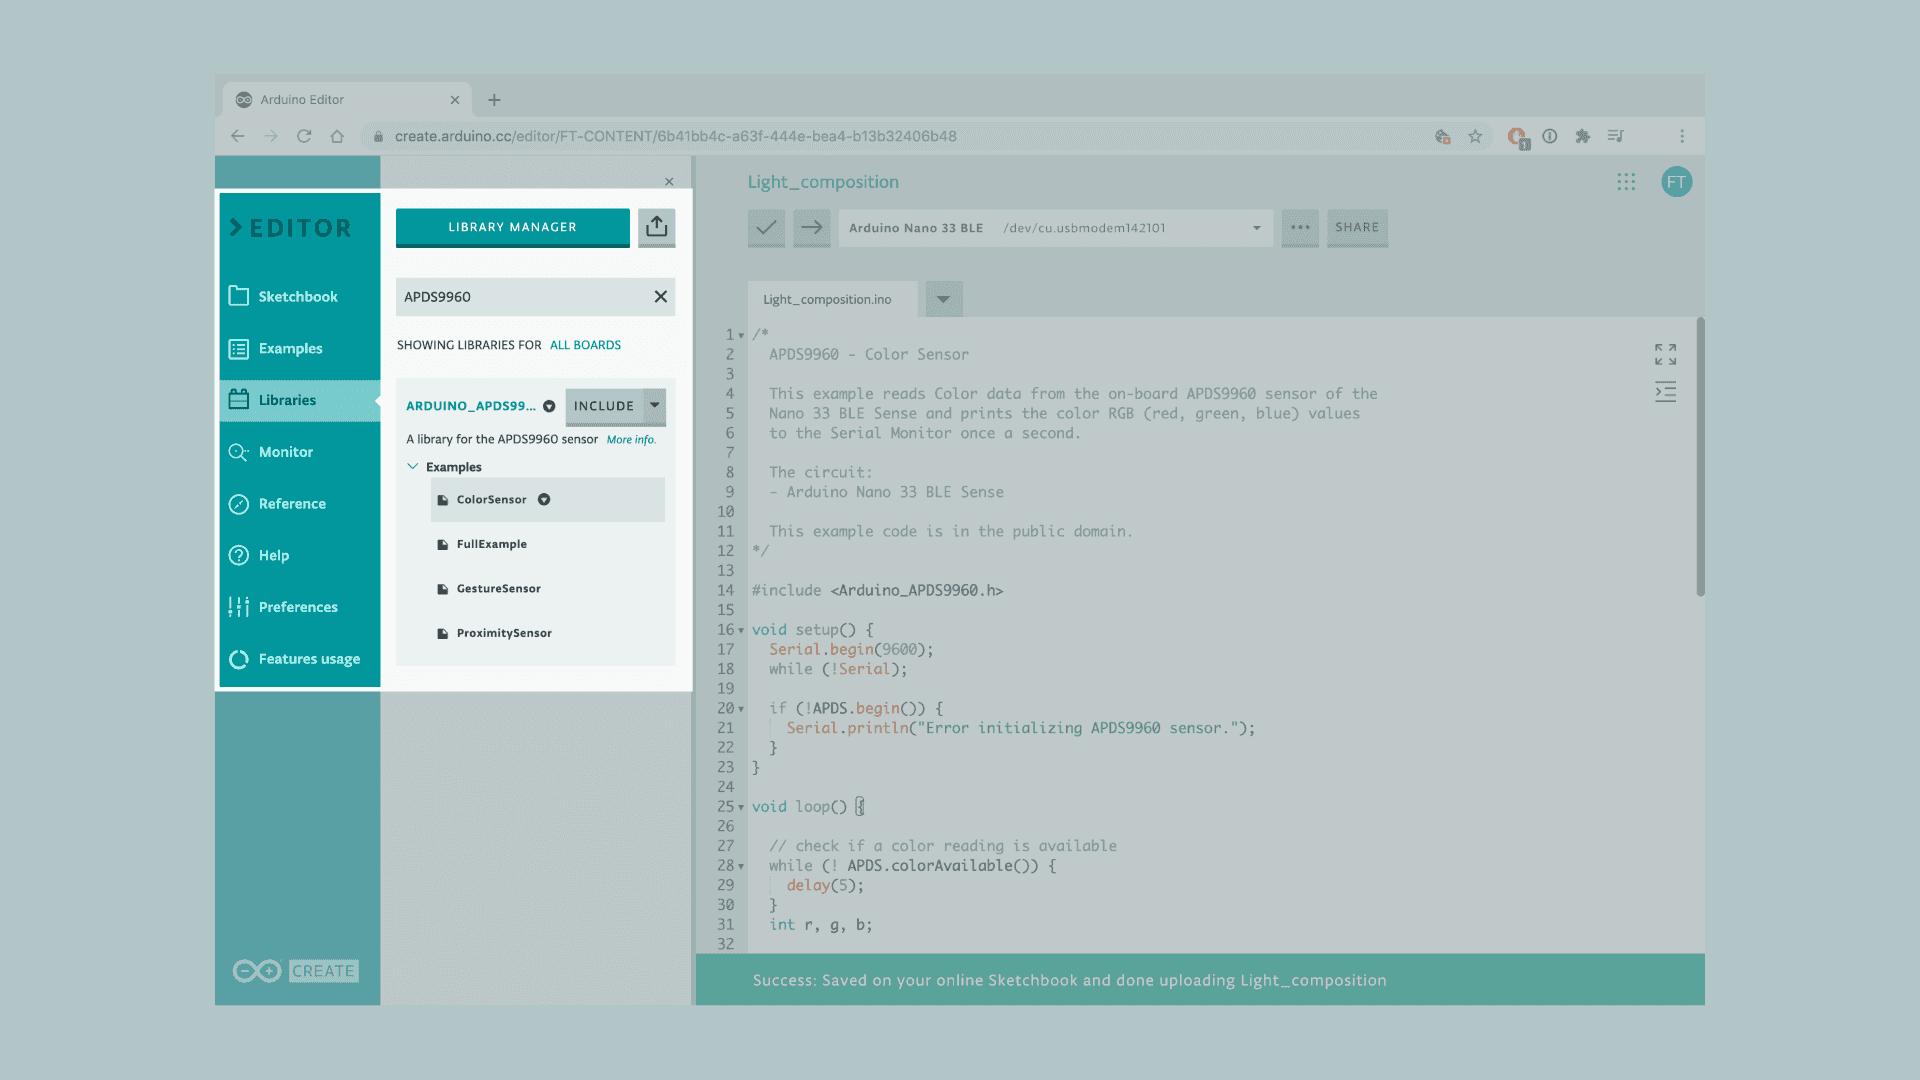Click the LIBRARY MANAGER button
1920x1080 pixels.
[x=512, y=228]
